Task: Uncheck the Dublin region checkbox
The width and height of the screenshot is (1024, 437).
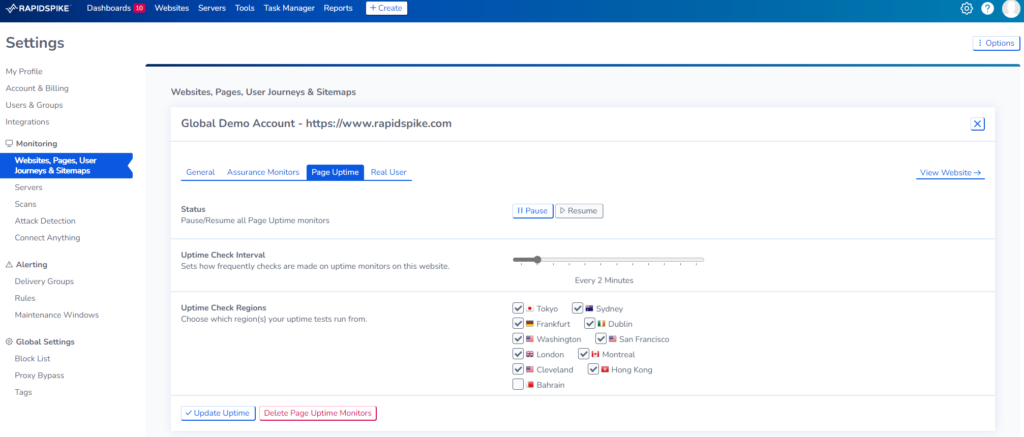Action: coord(590,323)
